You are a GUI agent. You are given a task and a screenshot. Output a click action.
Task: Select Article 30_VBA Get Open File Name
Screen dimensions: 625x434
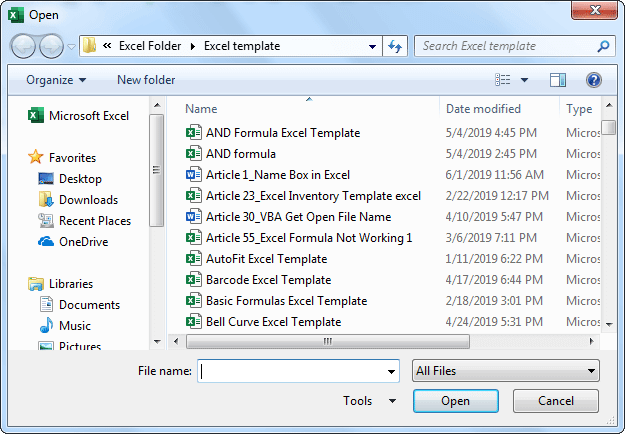289,217
